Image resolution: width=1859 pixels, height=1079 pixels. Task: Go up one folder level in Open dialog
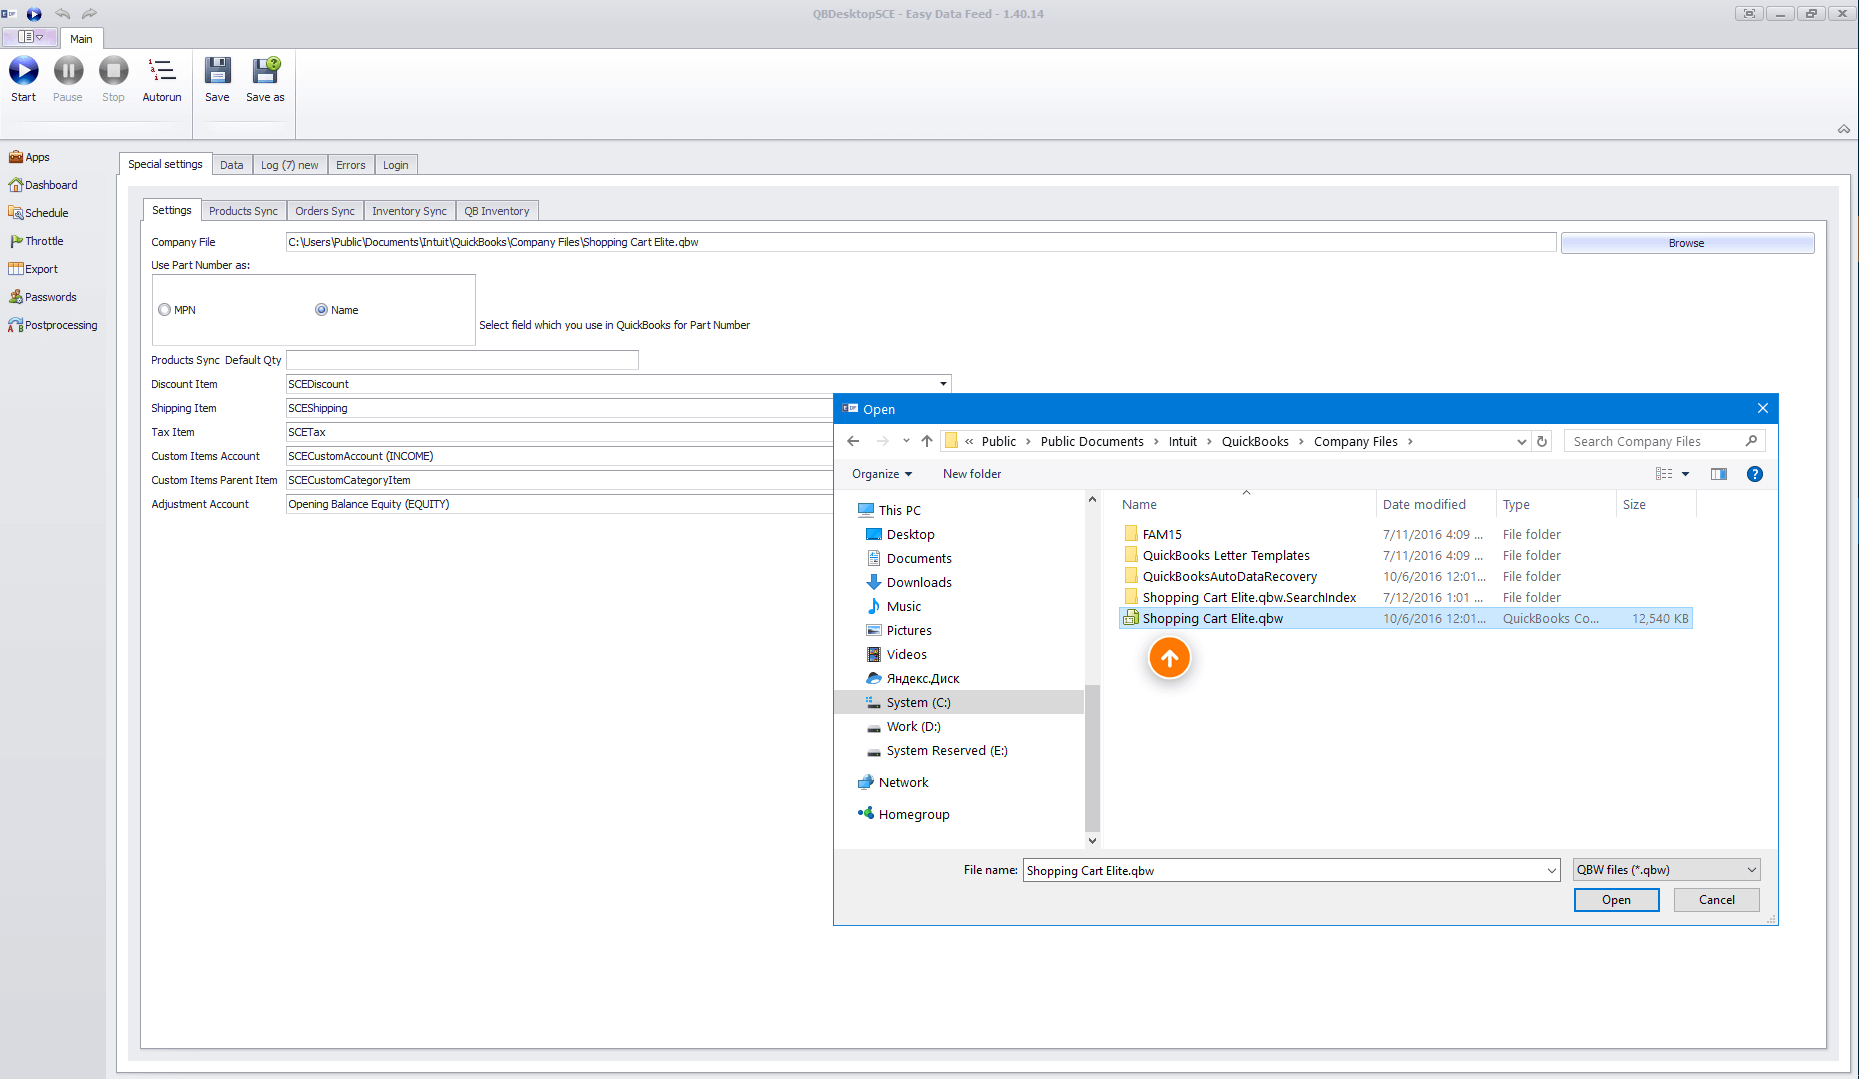927,441
